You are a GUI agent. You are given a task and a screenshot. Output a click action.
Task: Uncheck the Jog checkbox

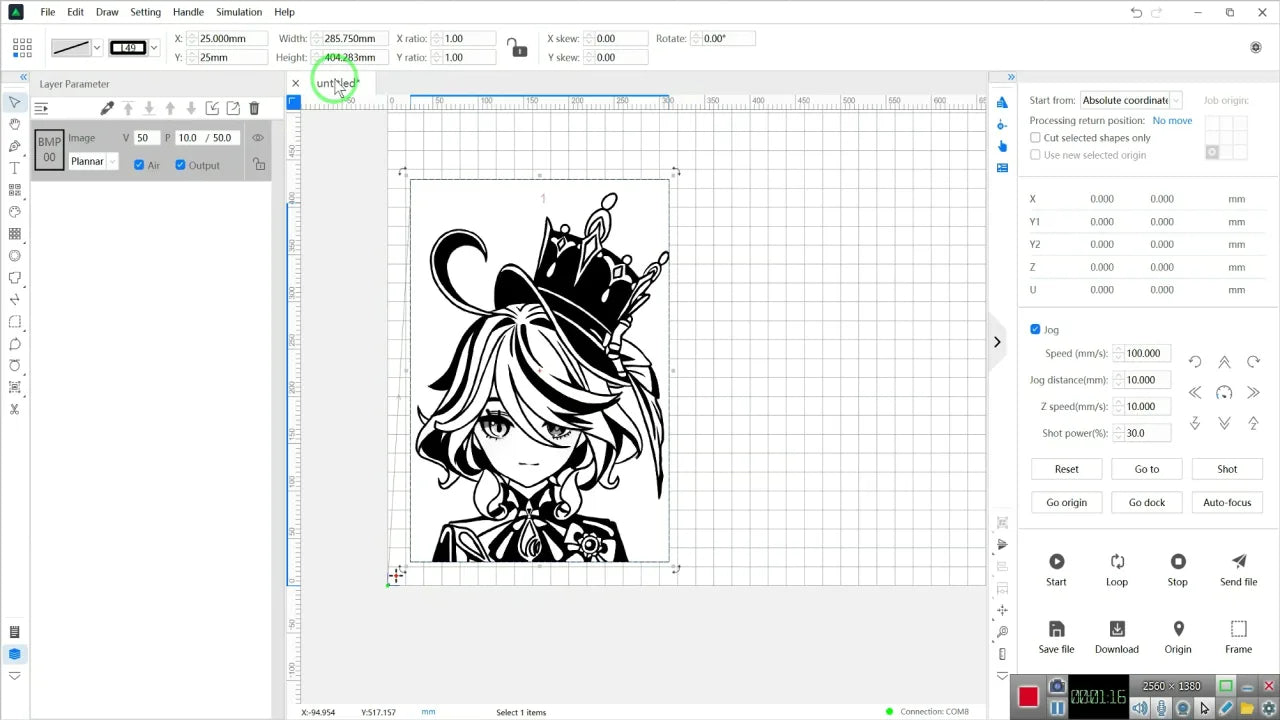[x=1035, y=329]
